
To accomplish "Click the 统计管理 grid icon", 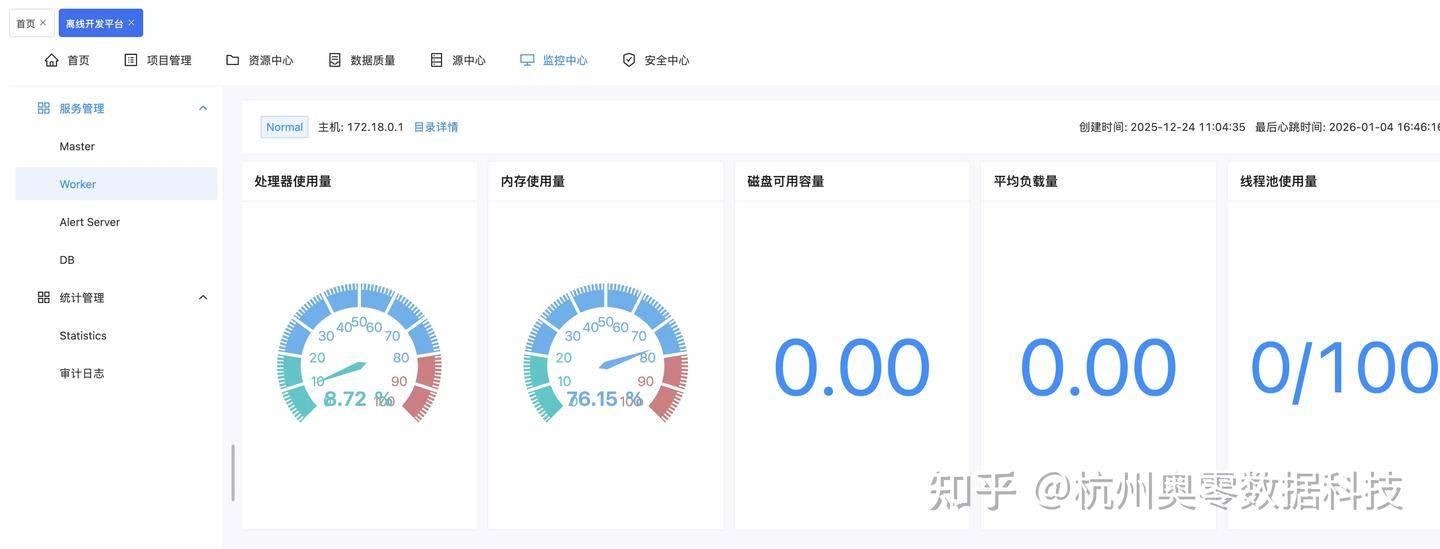I will [44, 298].
